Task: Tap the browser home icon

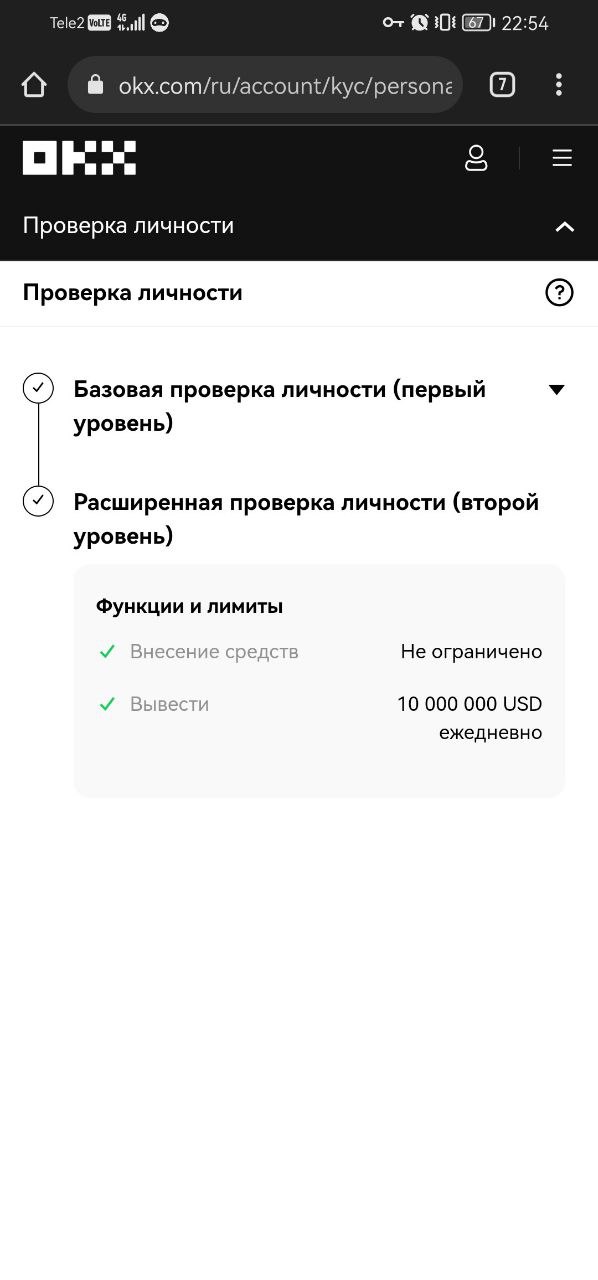Action: (x=34, y=85)
